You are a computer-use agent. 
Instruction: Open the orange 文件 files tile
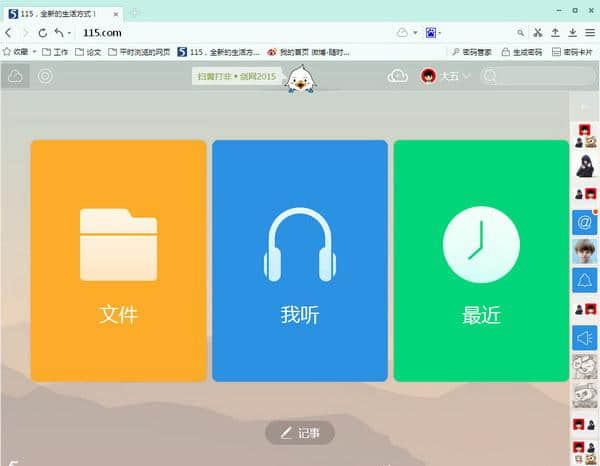pos(118,261)
